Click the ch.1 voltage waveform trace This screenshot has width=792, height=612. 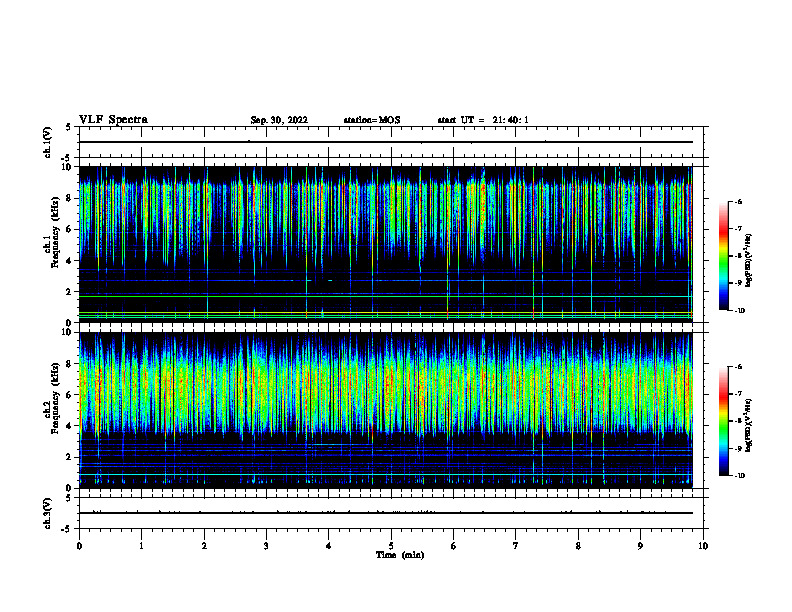pos(385,142)
